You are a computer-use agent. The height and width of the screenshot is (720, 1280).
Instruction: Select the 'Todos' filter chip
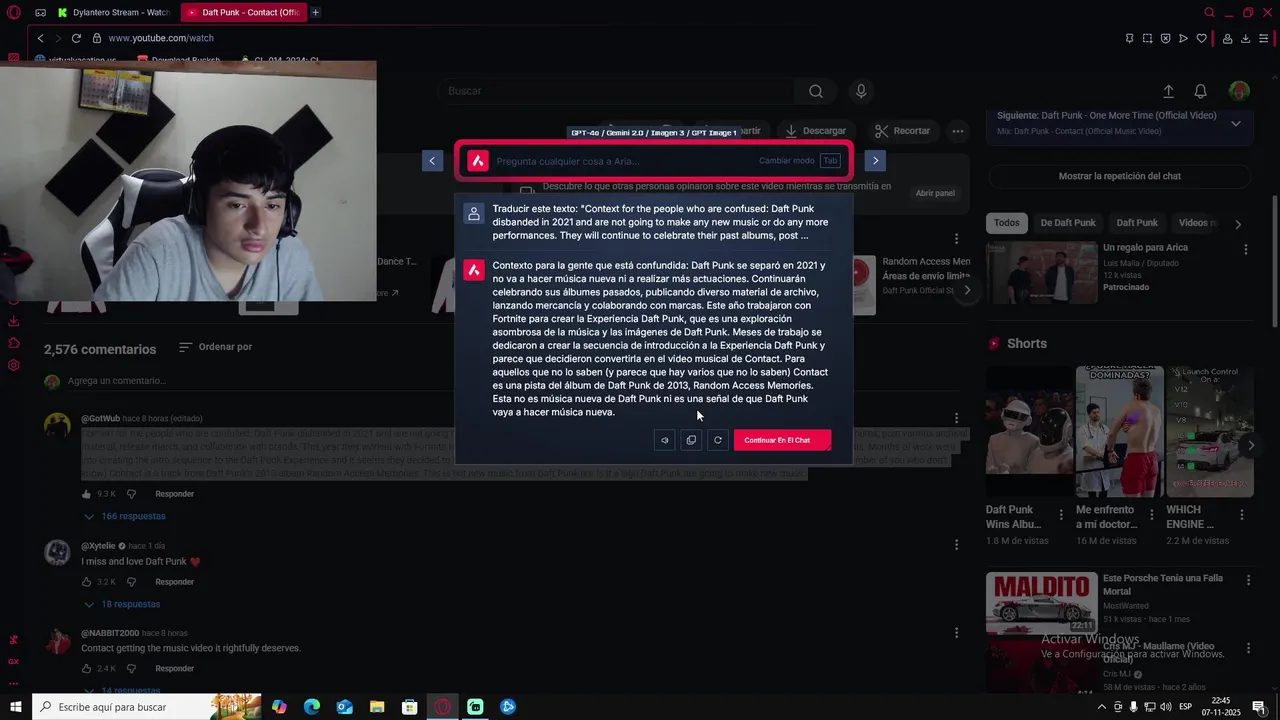click(1007, 223)
